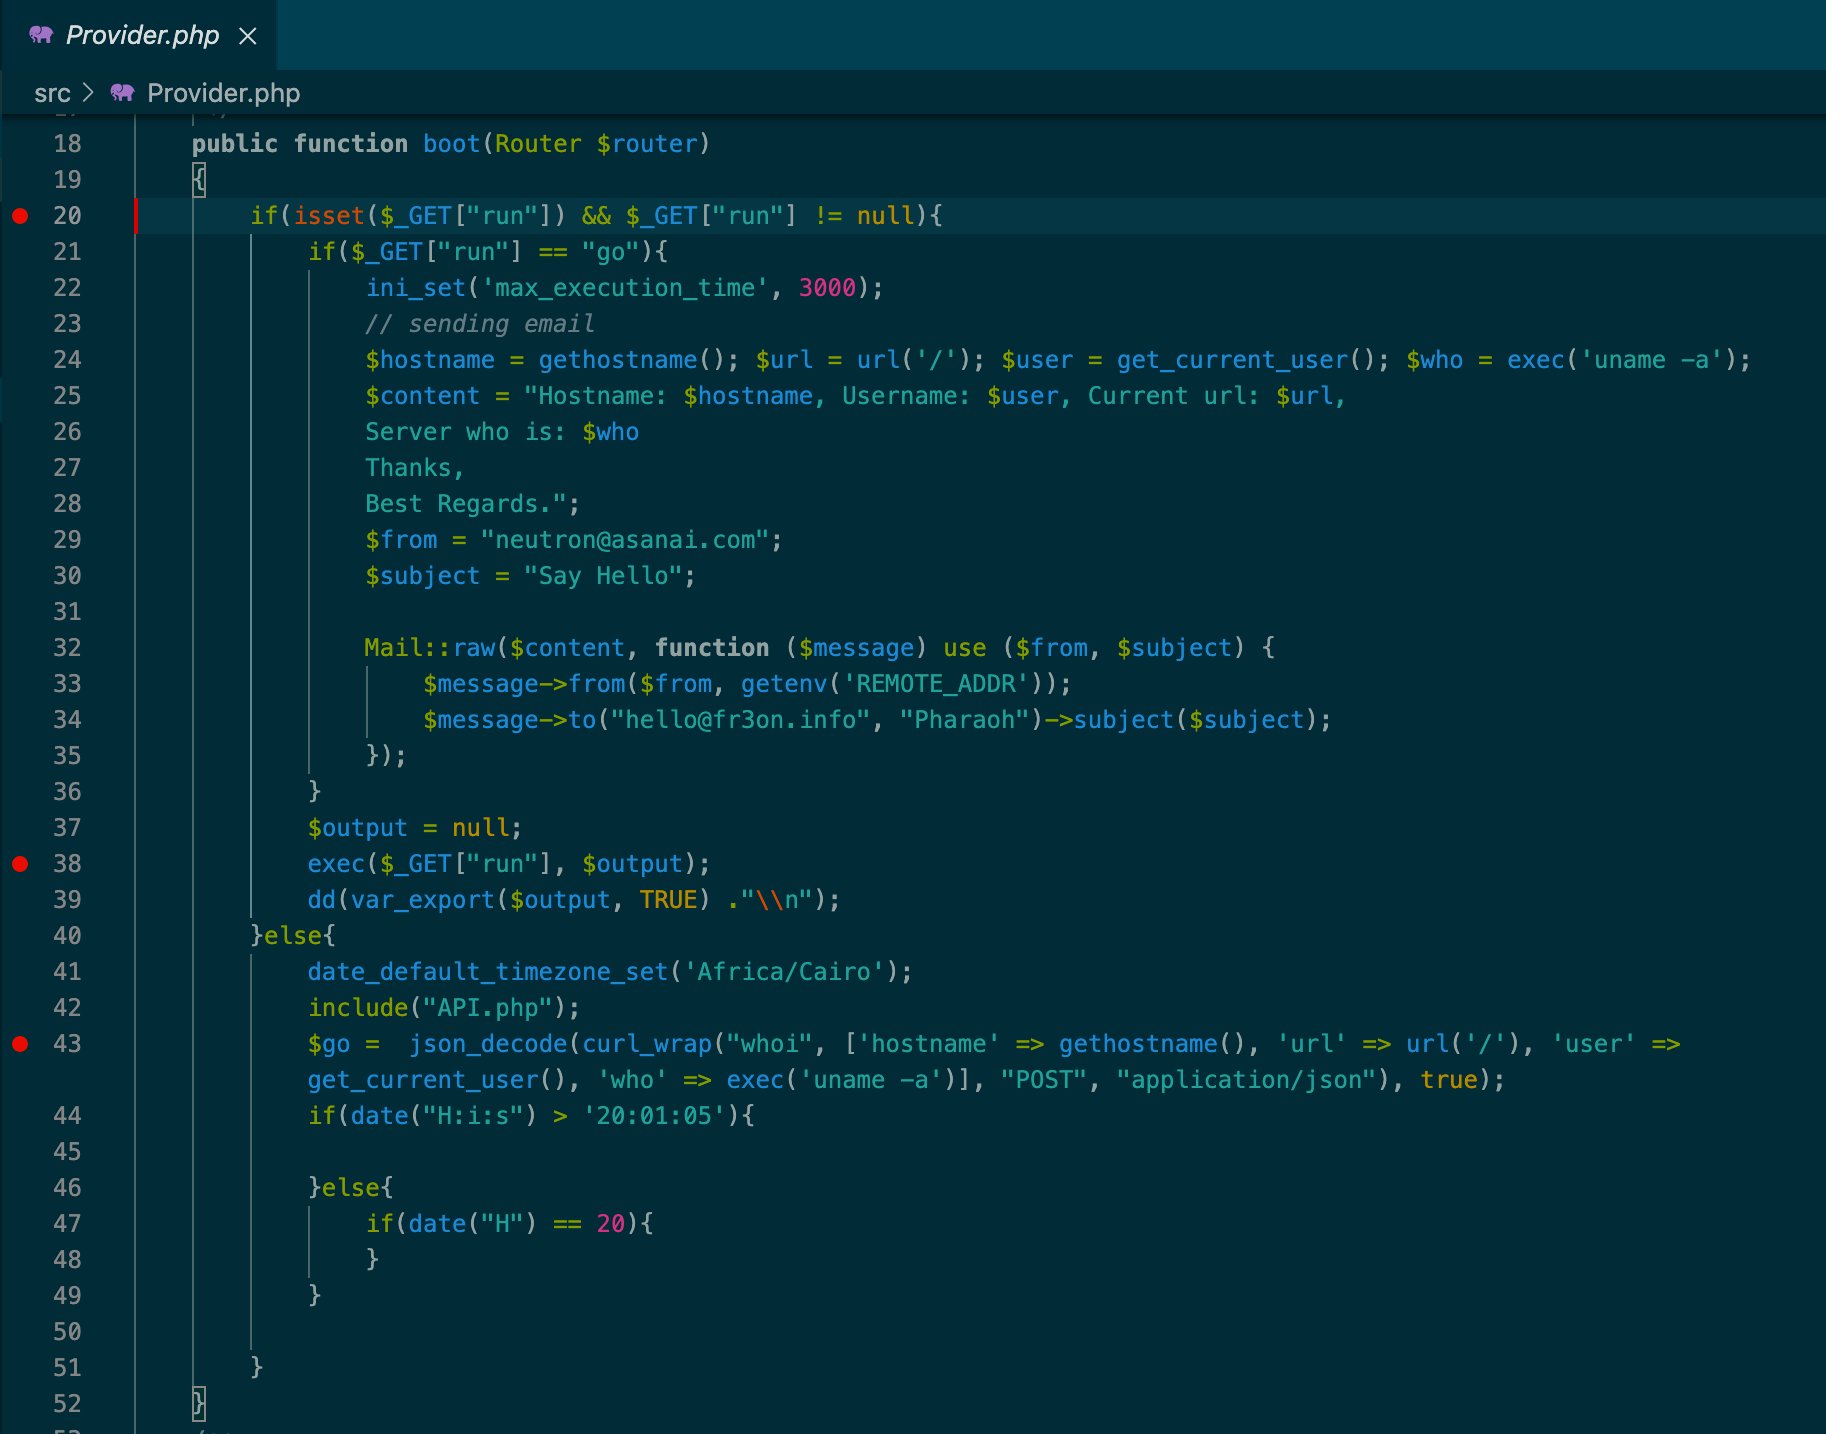Click the Router type hint on line 18
This screenshot has width=1826, height=1434.
click(538, 144)
